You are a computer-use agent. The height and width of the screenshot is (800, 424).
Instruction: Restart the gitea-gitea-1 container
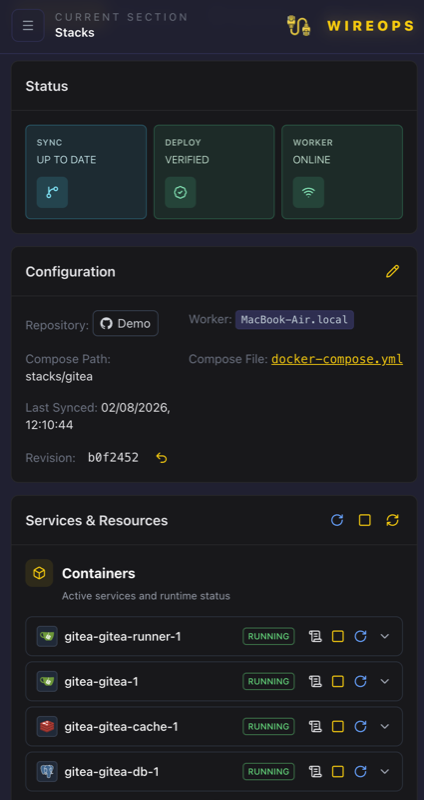[361, 681]
